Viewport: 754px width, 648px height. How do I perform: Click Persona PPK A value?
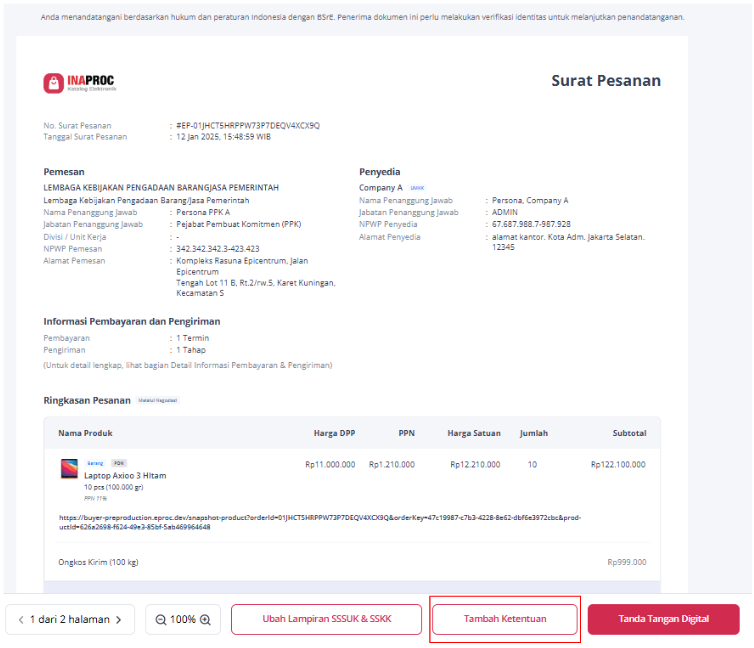click(x=203, y=212)
